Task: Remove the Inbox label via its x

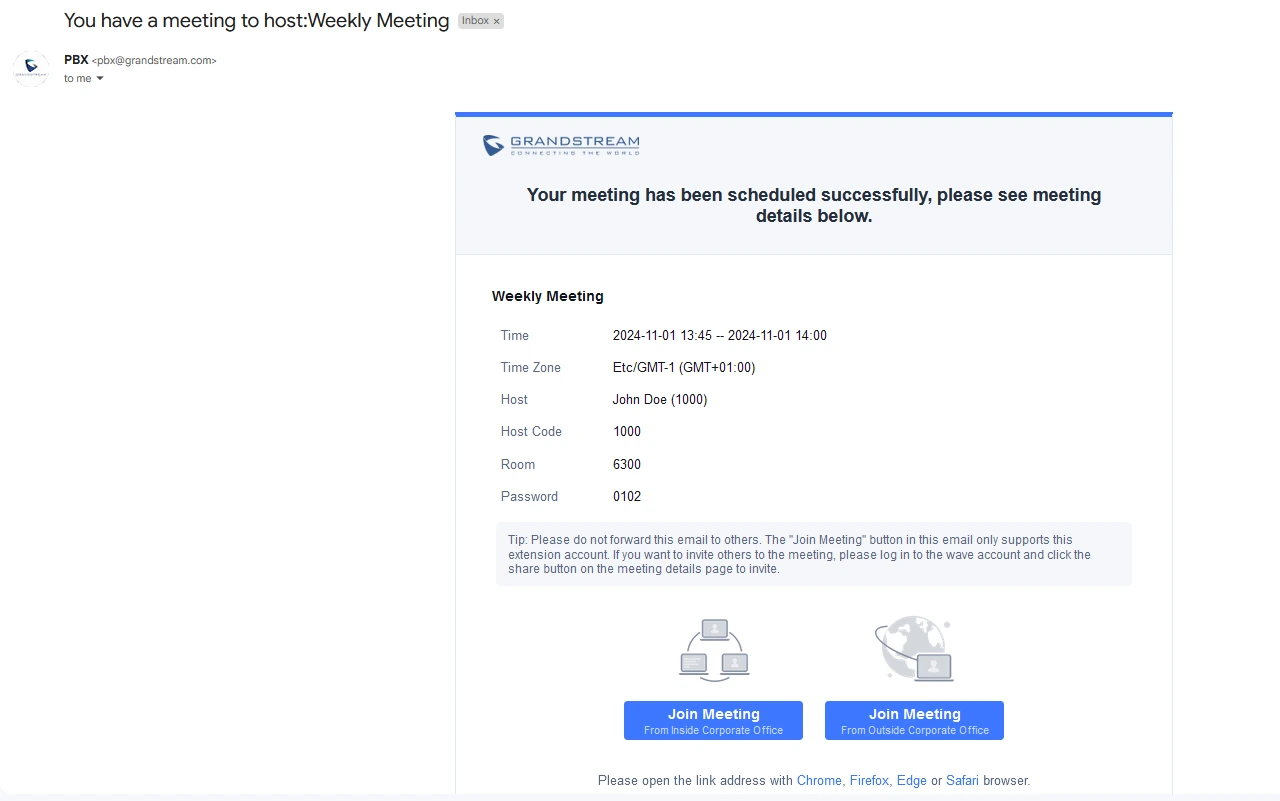Action: (497, 21)
